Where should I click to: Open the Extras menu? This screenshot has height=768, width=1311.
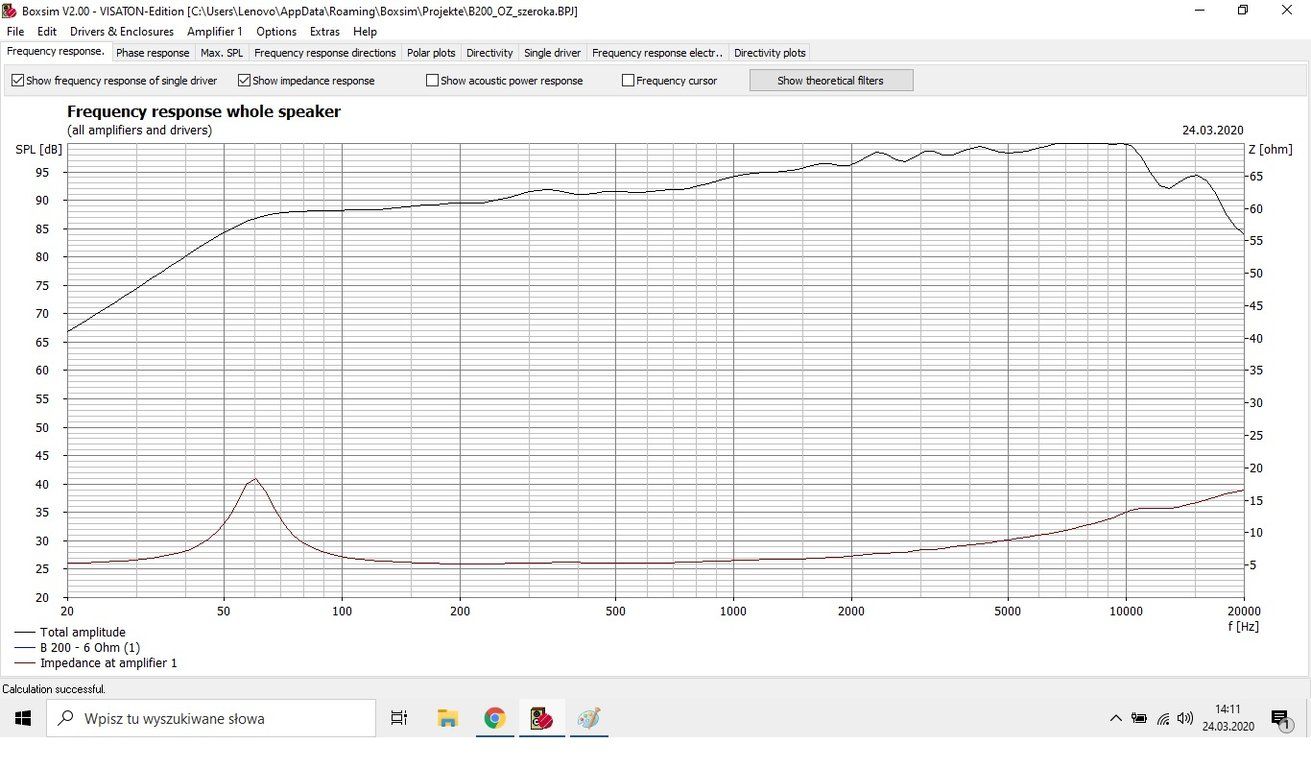click(325, 32)
